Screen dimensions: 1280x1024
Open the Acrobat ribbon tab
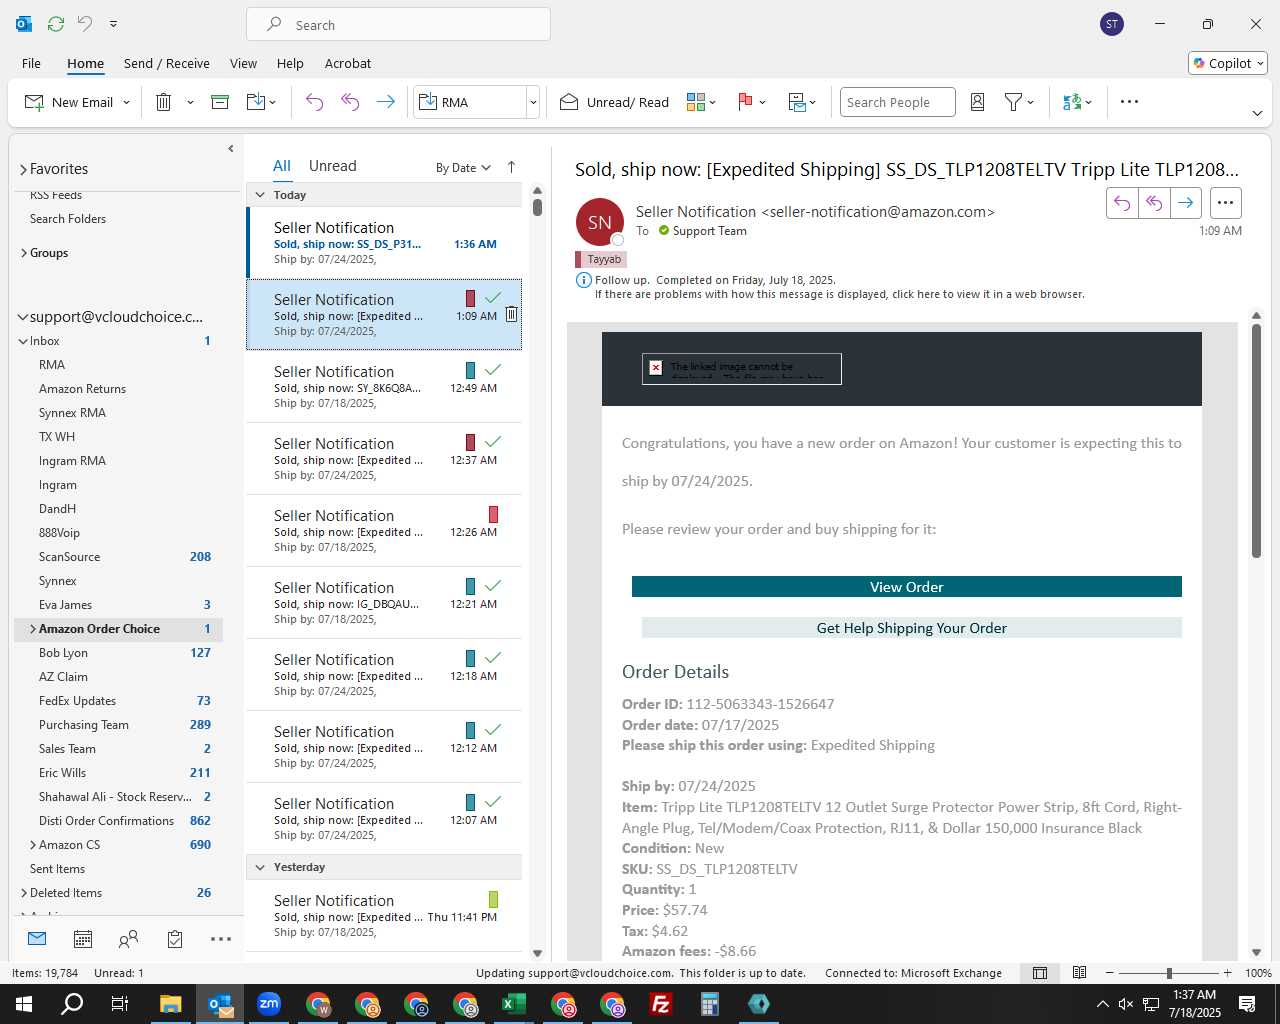[x=348, y=63]
